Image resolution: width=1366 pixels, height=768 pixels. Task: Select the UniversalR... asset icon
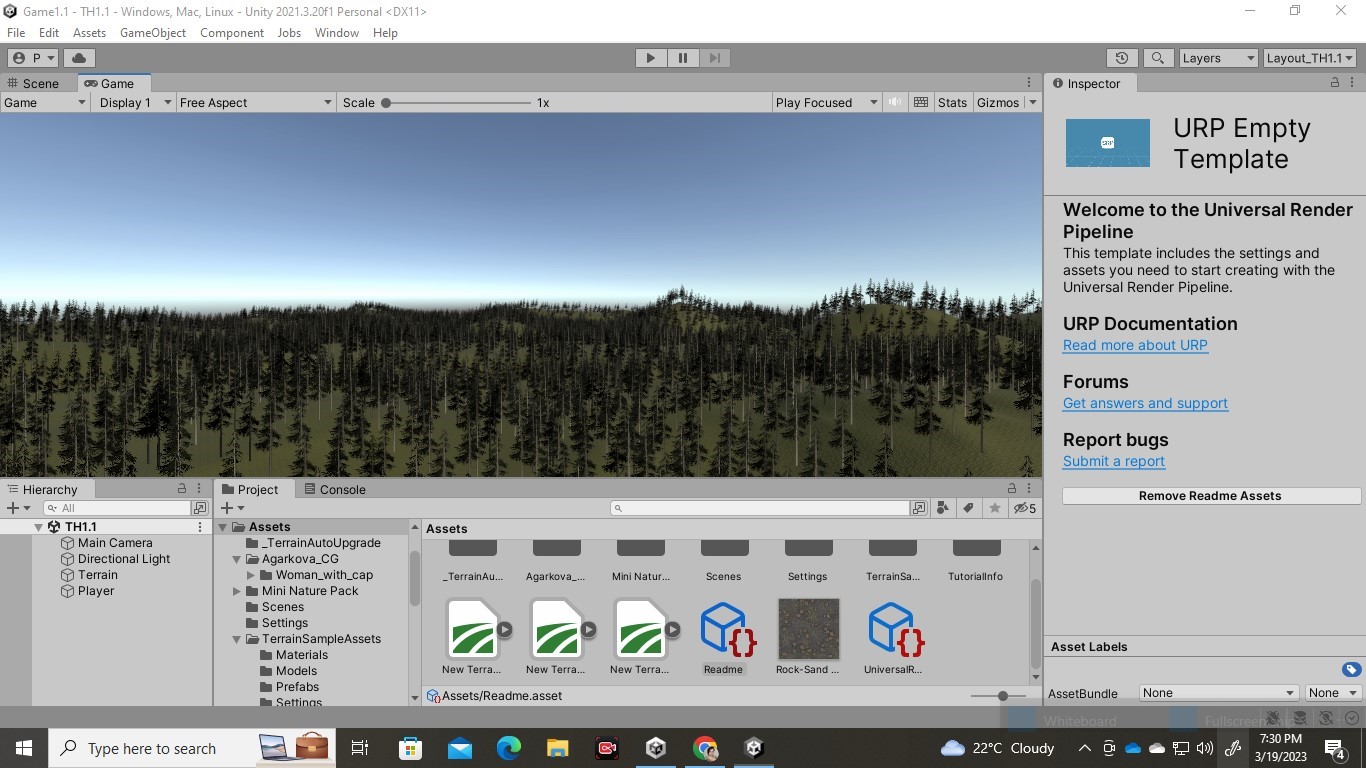[x=896, y=629]
